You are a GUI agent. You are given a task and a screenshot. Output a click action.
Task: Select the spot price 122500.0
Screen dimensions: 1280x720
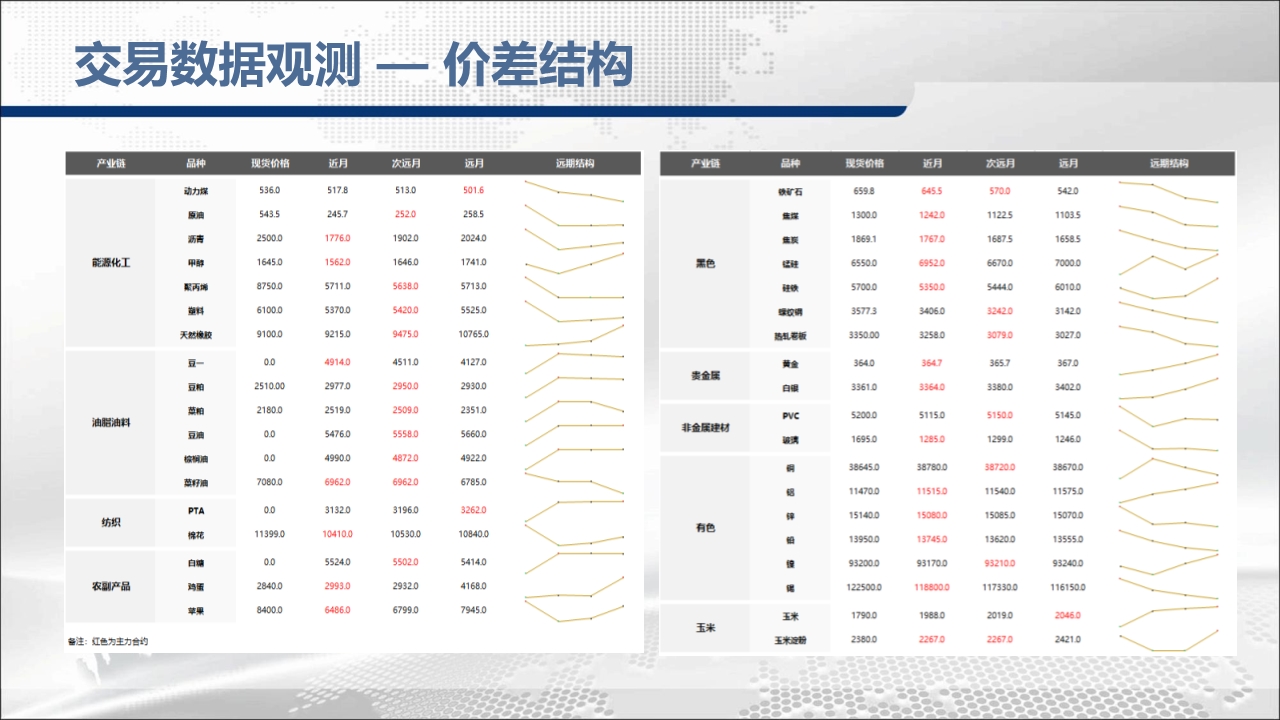863,587
